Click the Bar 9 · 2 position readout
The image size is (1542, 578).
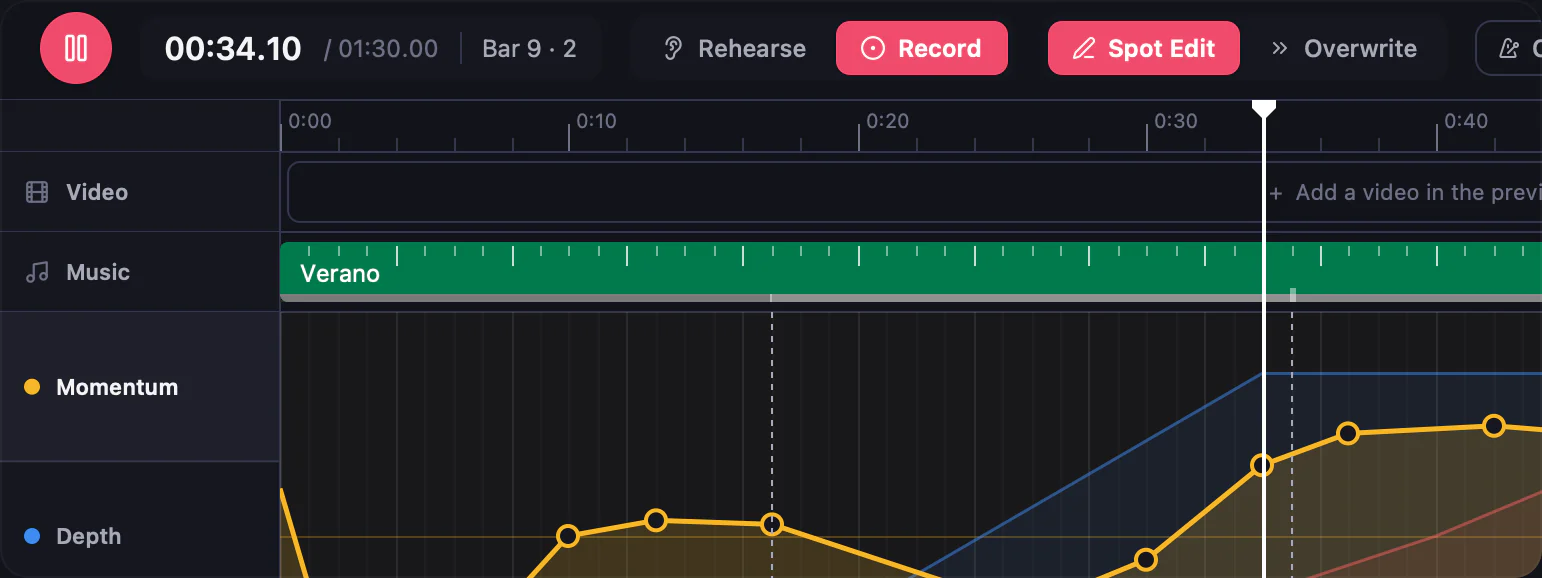[x=529, y=48]
